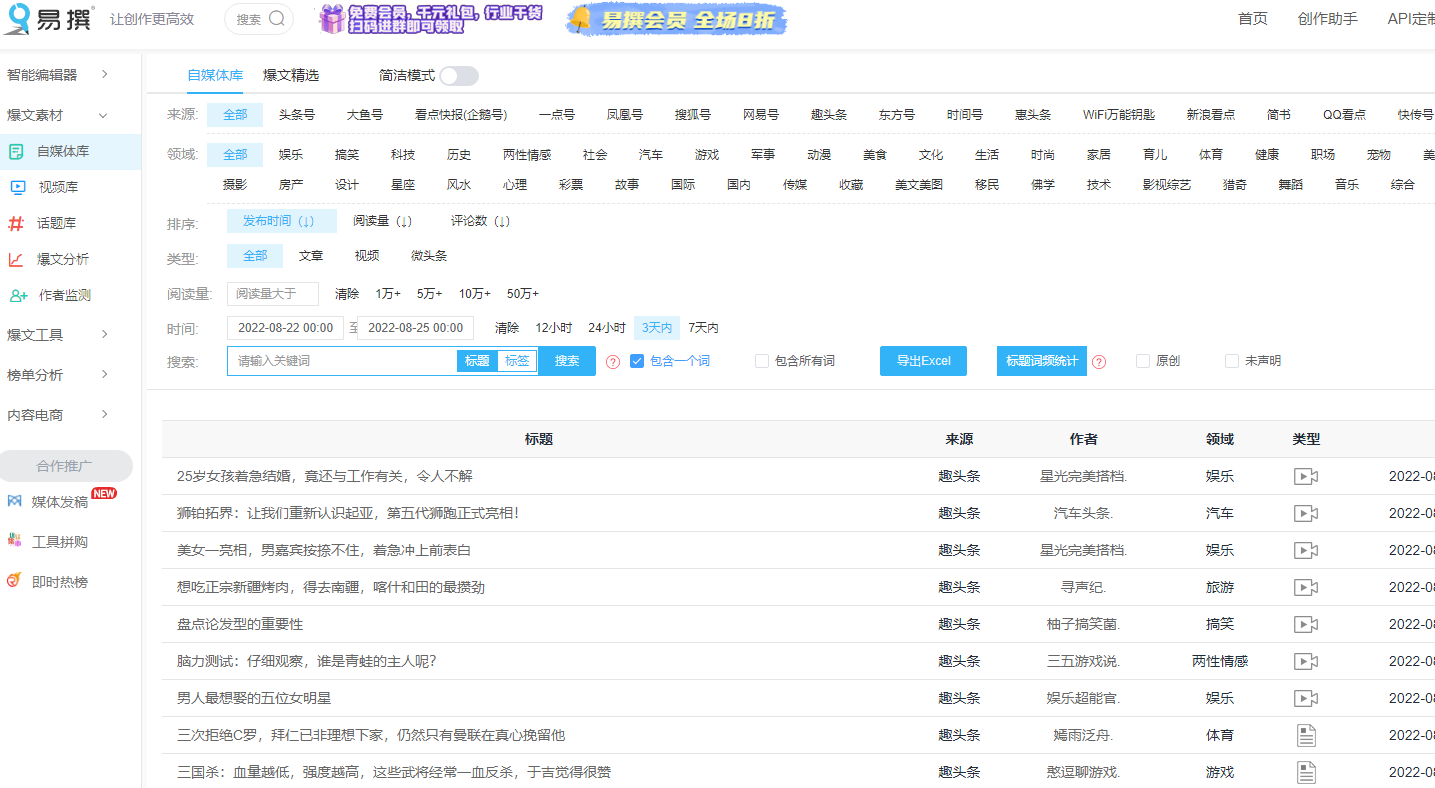Select the 7天内 time range
The width and height of the screenshot is (1435, 788).
click(703, 328)
